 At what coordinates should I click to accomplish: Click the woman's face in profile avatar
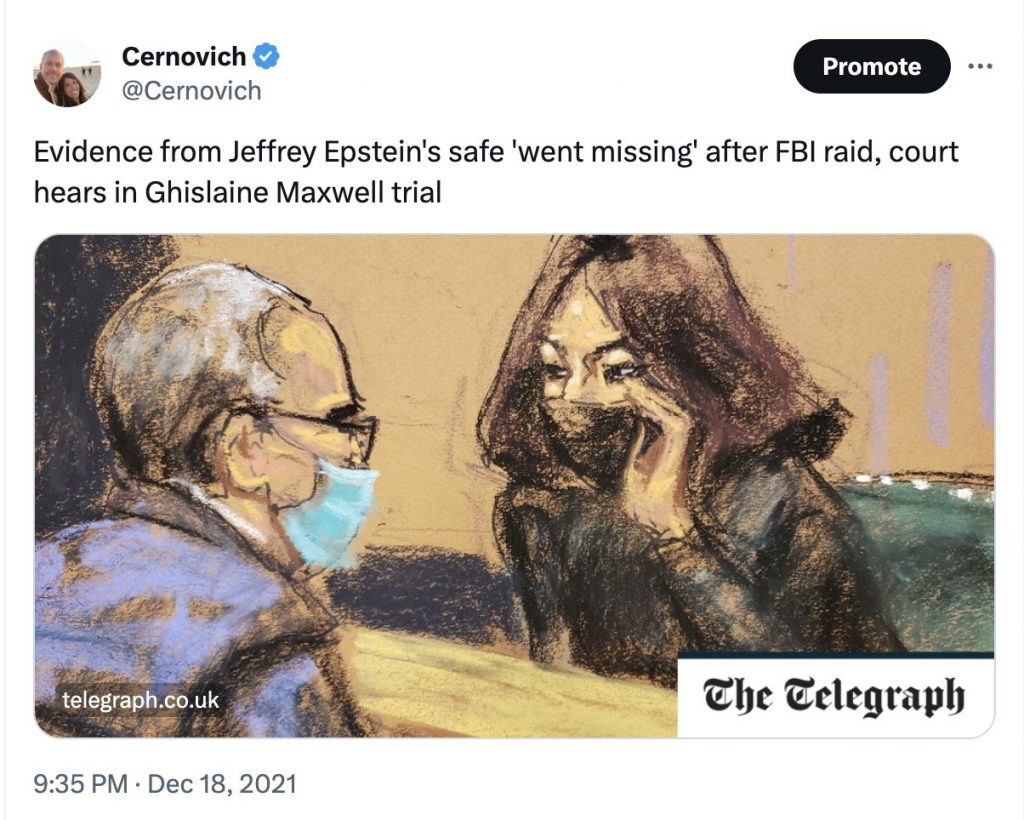(x=72, y=88)
